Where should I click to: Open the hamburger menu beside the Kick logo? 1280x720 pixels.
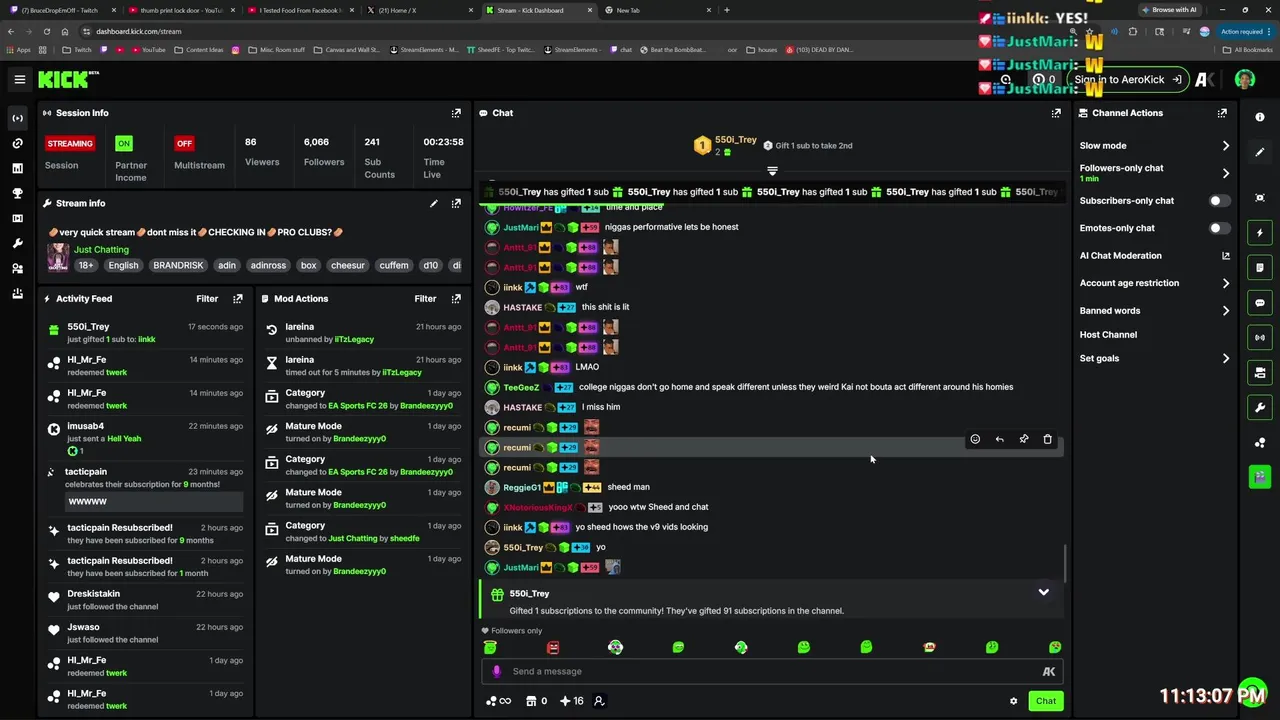coord(19,79)
